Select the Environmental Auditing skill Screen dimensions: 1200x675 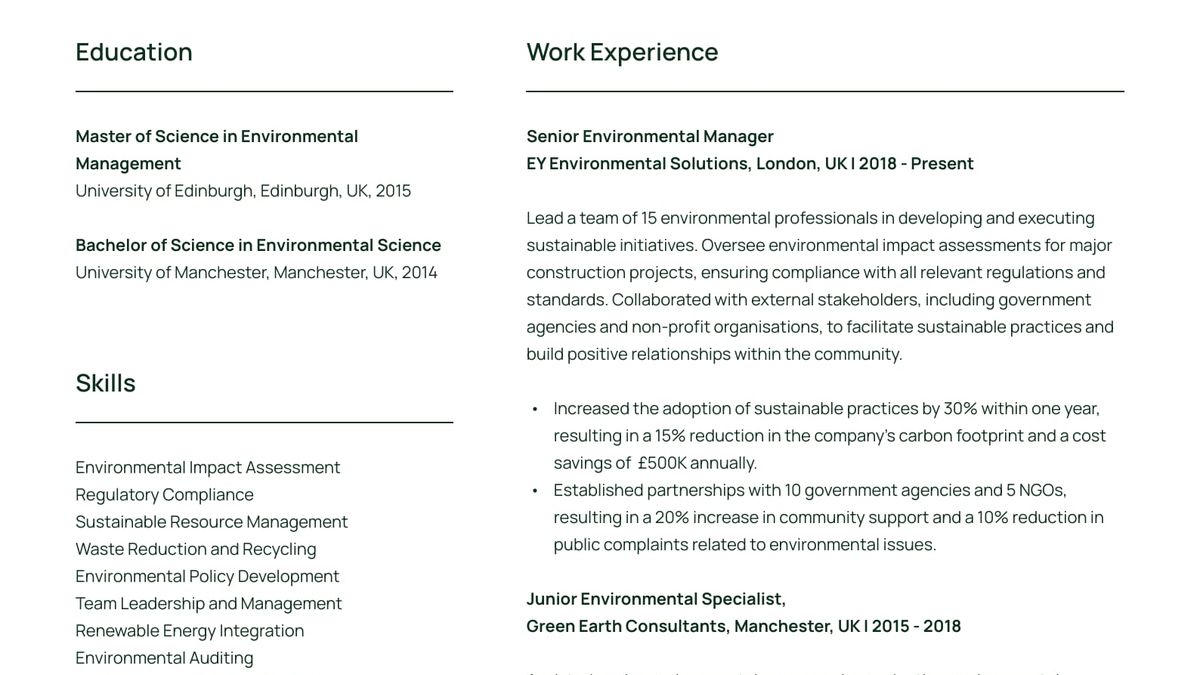tap(164, 658)
